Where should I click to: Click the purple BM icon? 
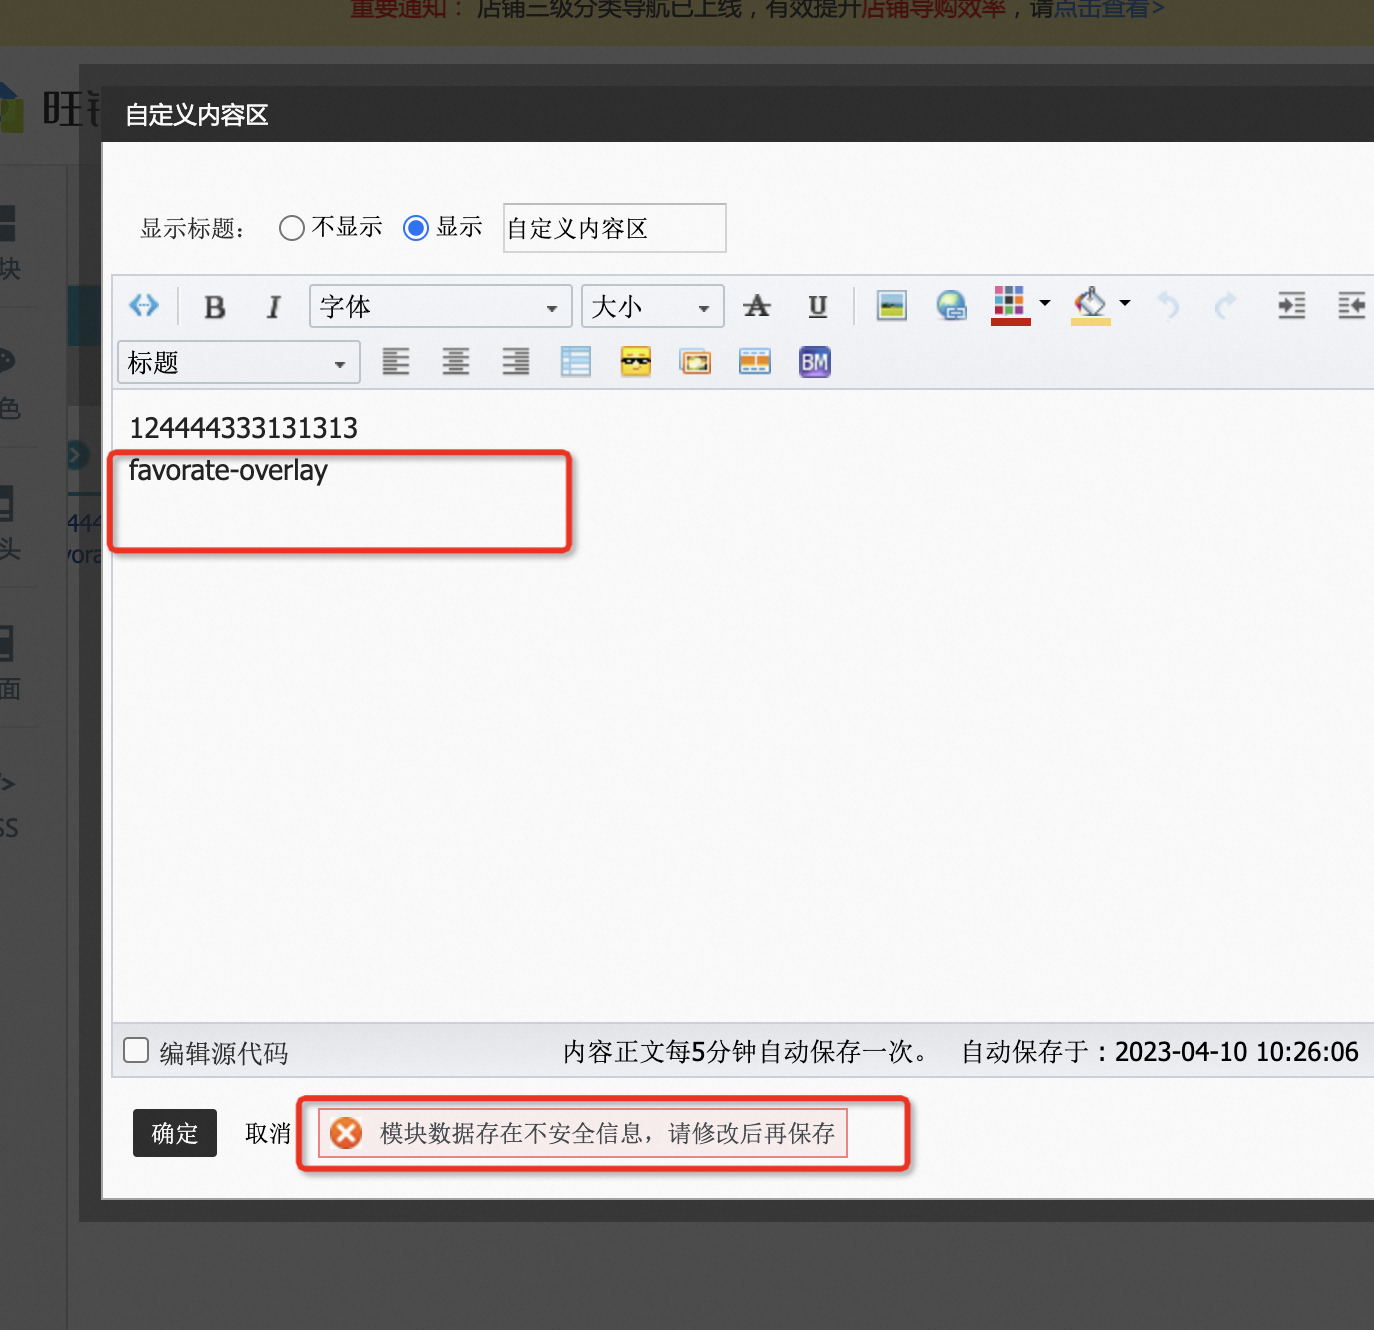[815, 361]
